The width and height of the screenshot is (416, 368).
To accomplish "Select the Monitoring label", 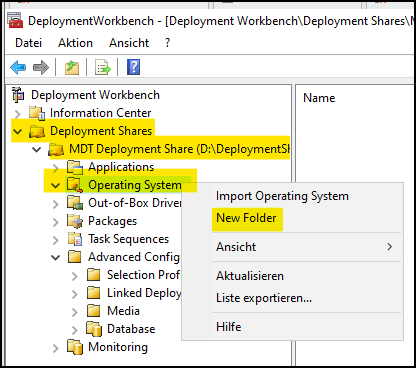I will pyautogui.click(x=118, y=347).
